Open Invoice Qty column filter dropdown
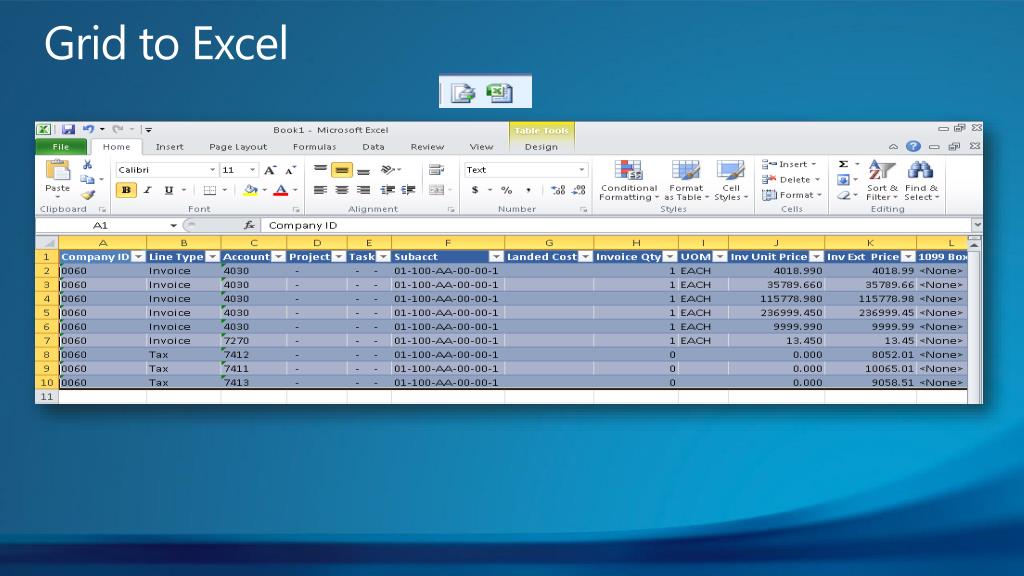The image size is (1024, 576). click(x=670, y=257)
